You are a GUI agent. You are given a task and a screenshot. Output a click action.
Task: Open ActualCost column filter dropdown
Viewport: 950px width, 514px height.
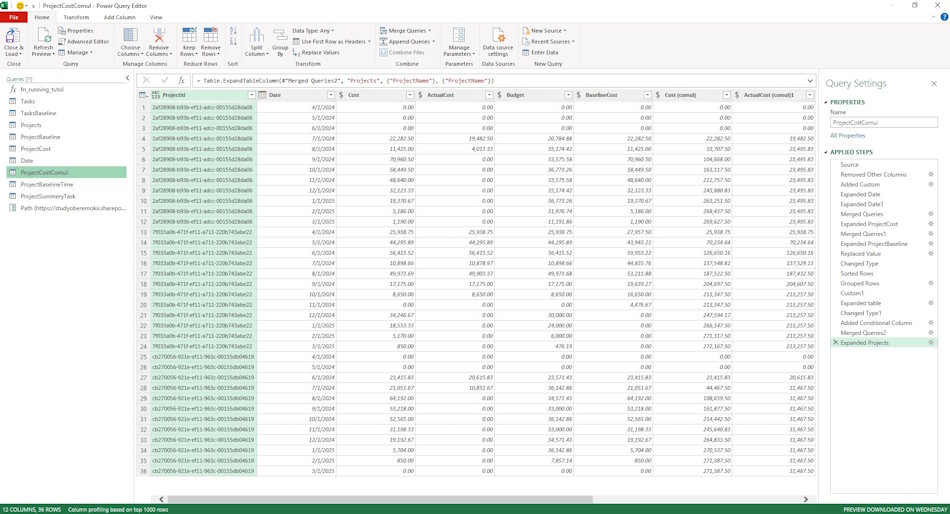[489, 95]
